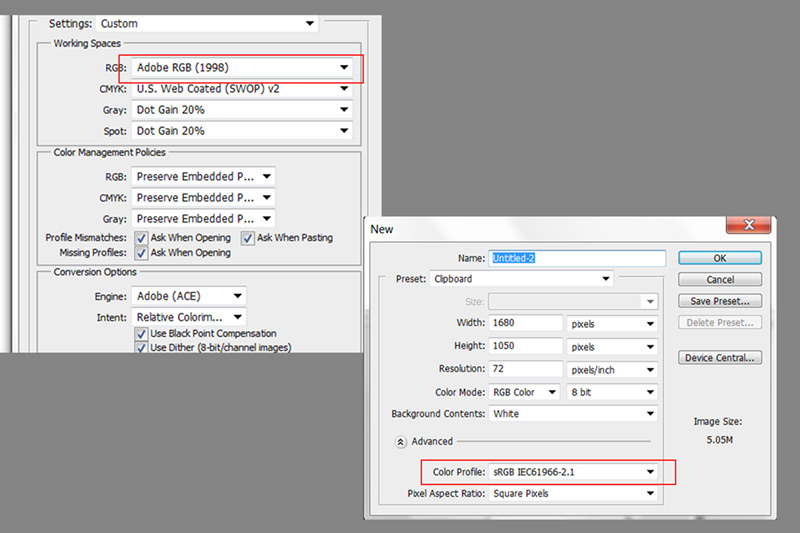Image resolution: width=800 pixels, height=533 pixels.
Task: Open Color Profile dropdown sRGB IEC61966-2.1
Action: coord(573,472)
